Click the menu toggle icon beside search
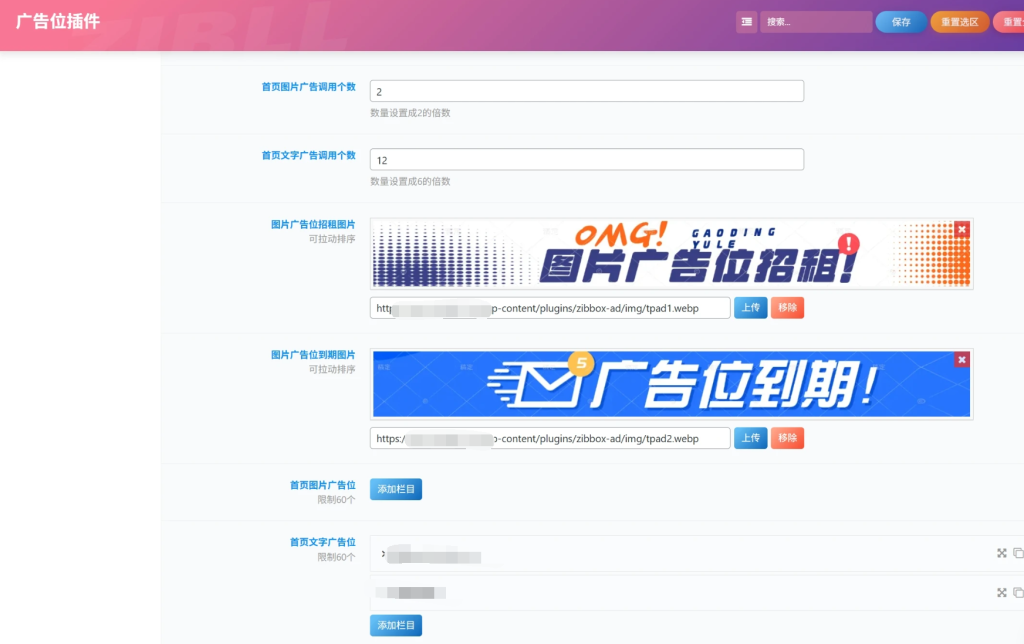The height and width of the screenshot is (644, 1024). point(746,22)
